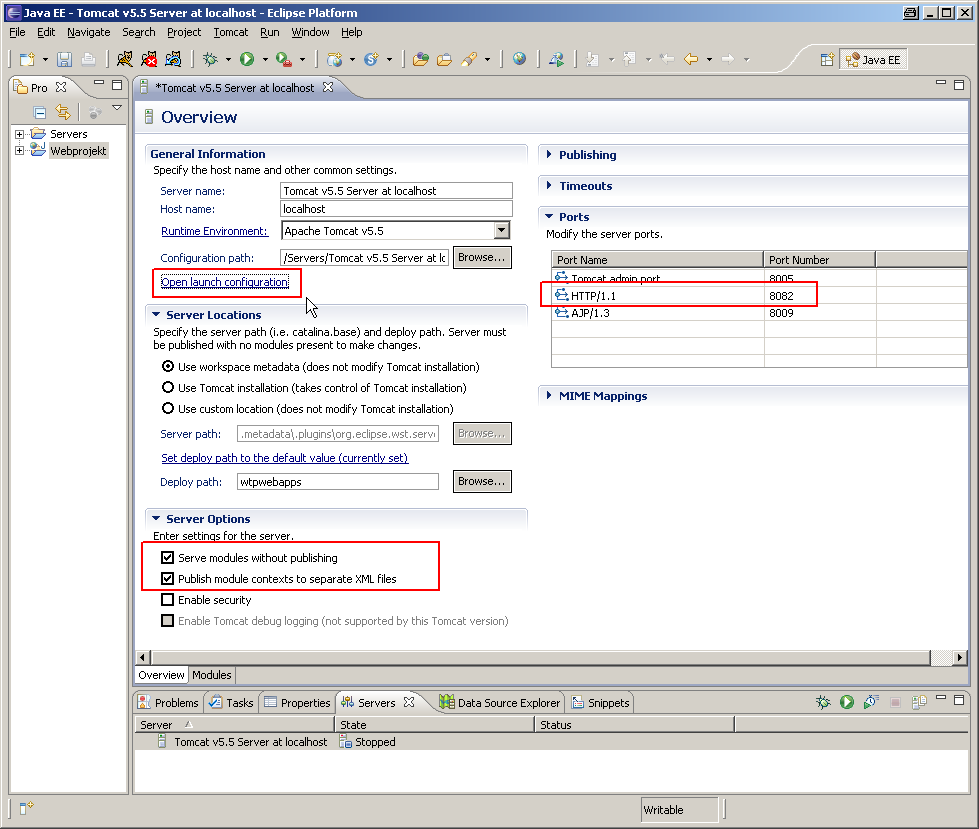
Task: Click the Host name input field
Action: point(396,208)
